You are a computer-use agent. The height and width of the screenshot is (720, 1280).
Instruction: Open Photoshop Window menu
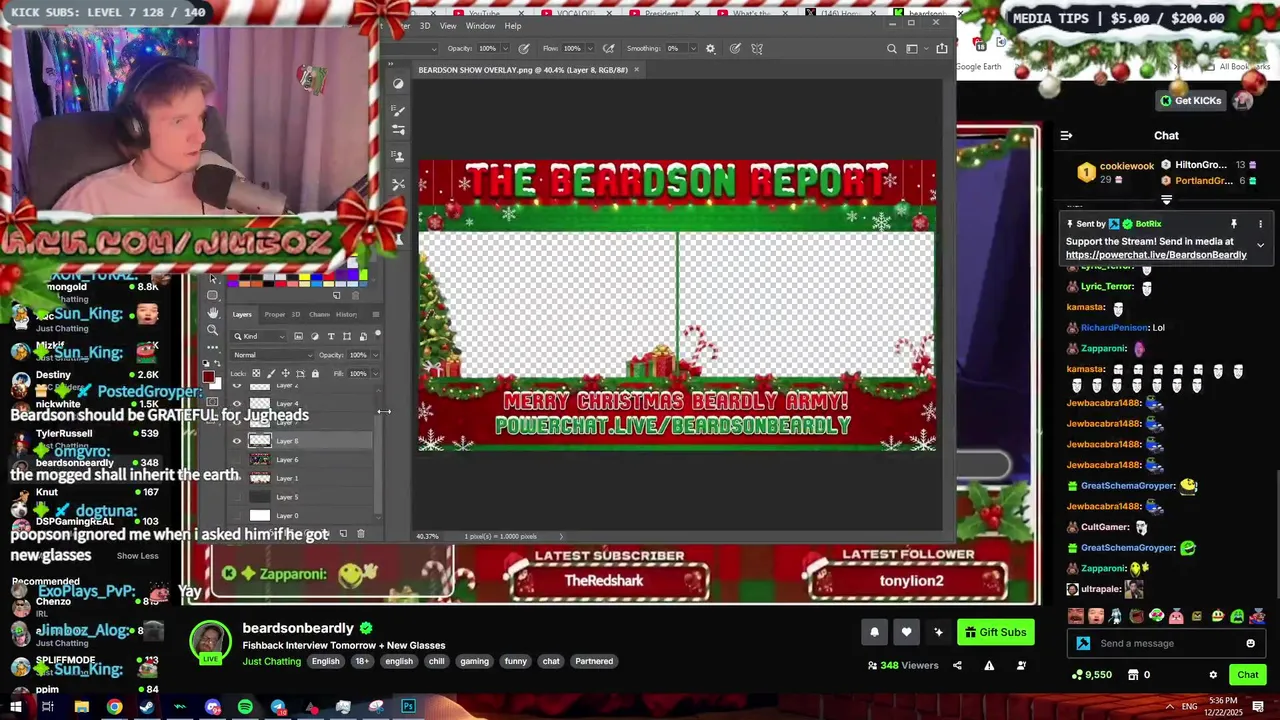(x=480, y=26)
